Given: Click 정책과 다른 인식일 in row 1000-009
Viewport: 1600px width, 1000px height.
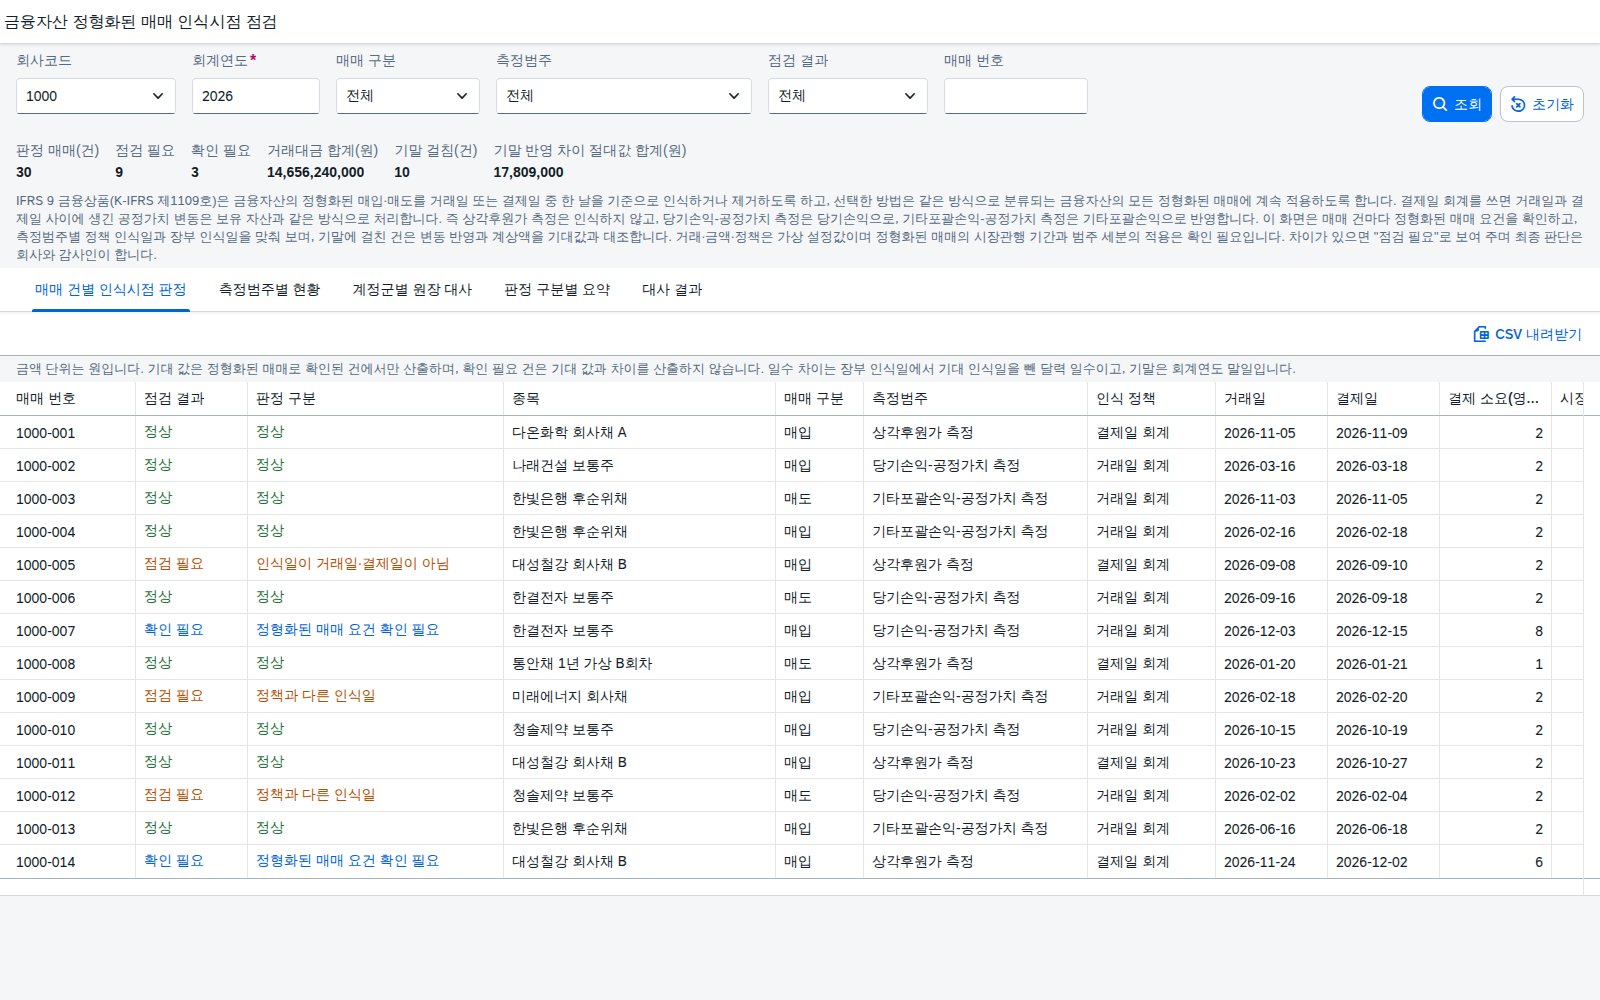Looking at the screenshot, I should pyautogui.click(x=315, y=696).
